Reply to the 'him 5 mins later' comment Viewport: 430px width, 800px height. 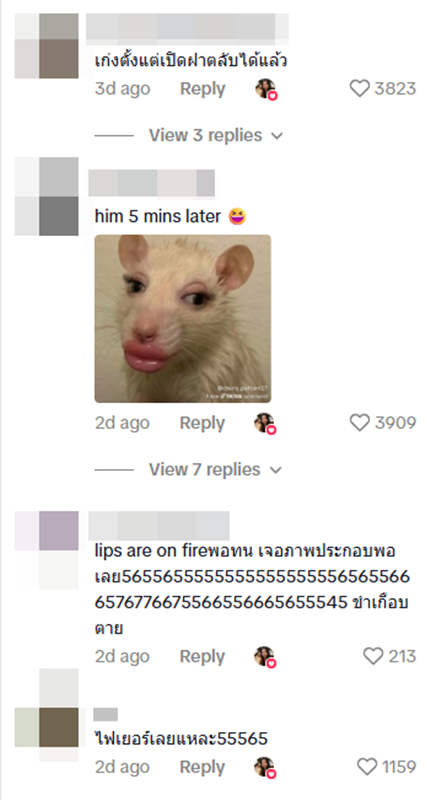coord(203,423)
